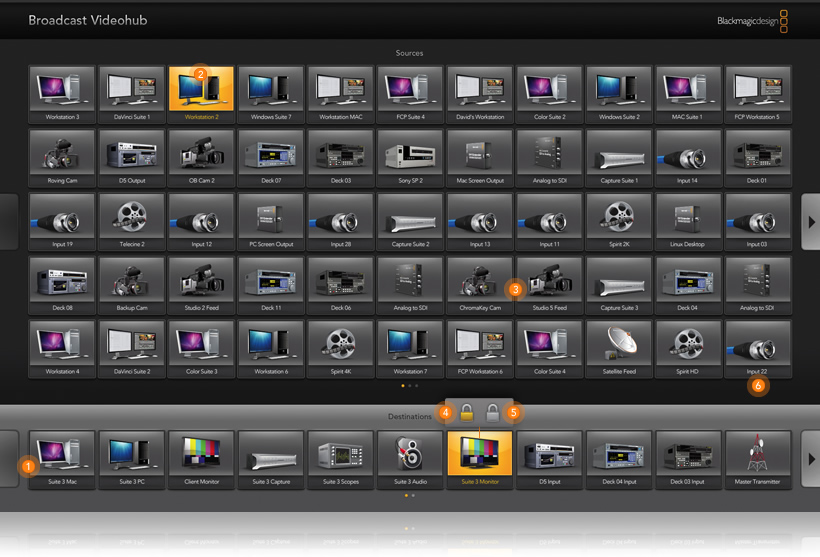Choose Spirit 4K source
This screenshot has height=557, width=820.
click(x=340, y=349)
